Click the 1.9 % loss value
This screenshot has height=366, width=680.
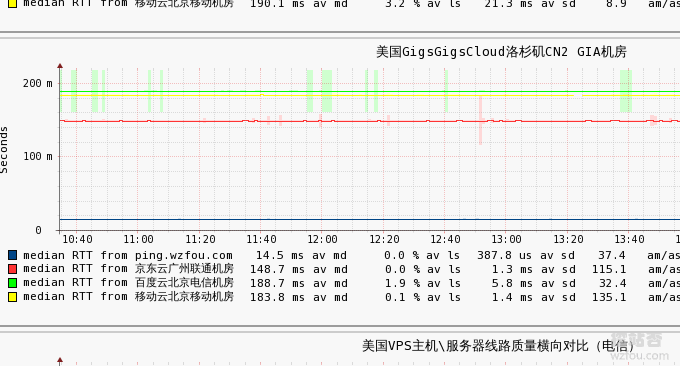tap(403, 283)
